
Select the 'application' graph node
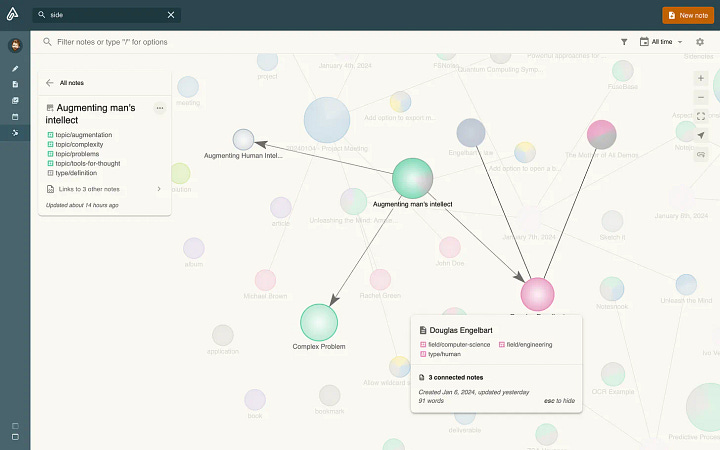[x=223, y=335]
